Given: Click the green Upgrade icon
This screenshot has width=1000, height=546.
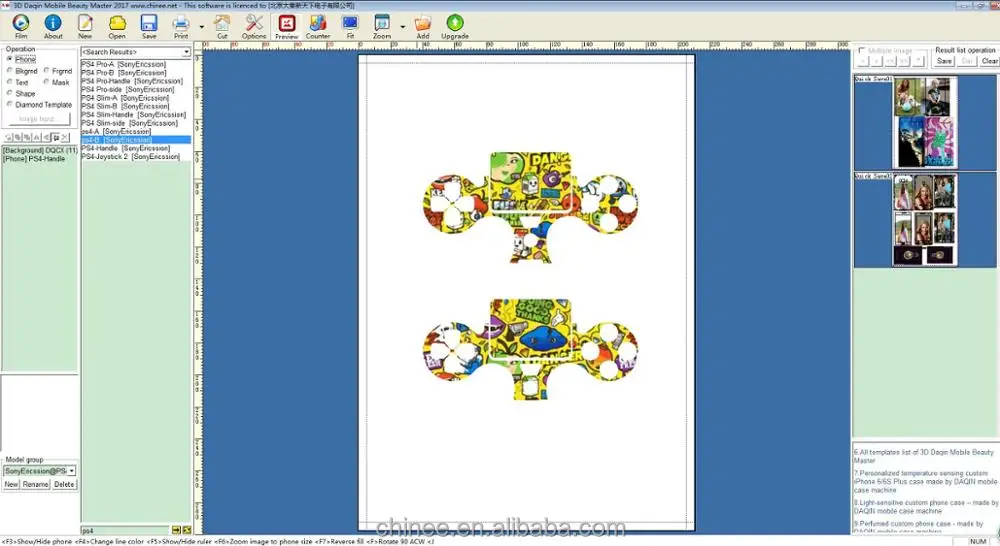Looking at the screenshot, I should pos(455,26).
